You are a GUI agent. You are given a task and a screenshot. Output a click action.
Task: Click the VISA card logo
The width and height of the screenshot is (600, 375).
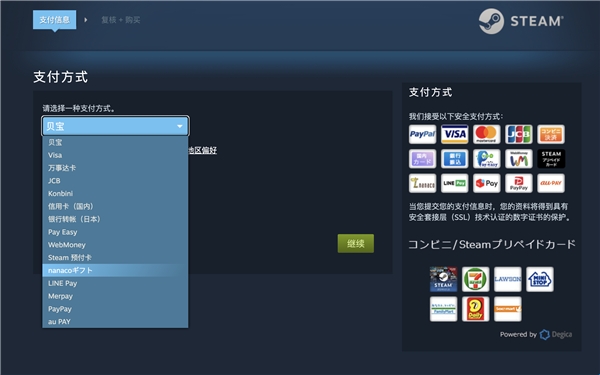coord(455,134)
